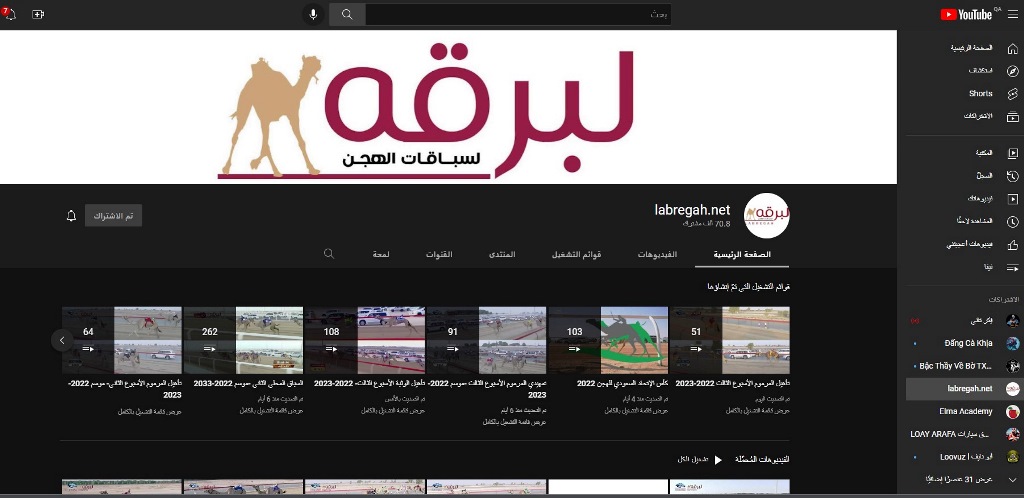The image size is (1024, 498).
Task: Switch to the Playlists tab
Action: pos(577,254)
